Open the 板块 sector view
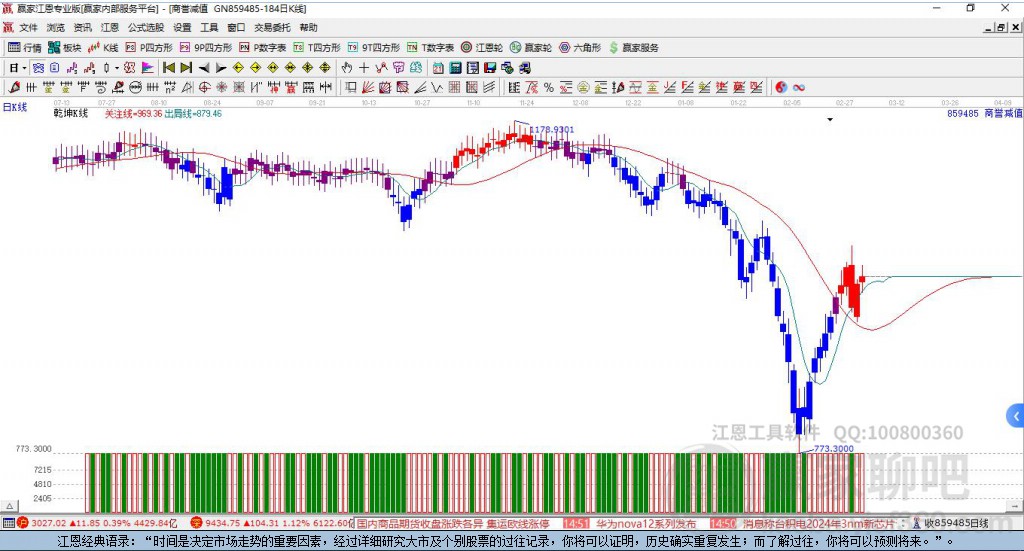 65,48
